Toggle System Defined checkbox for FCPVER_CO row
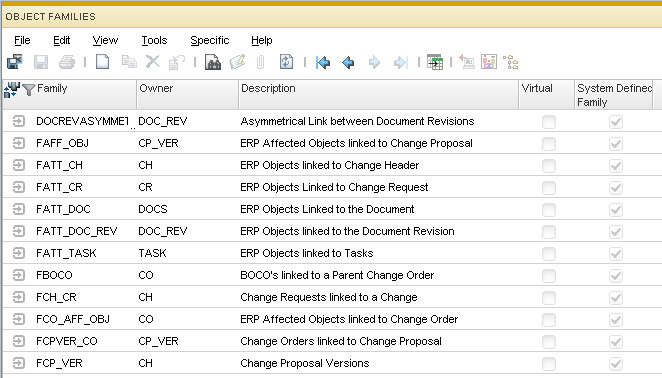662x378 pixels. 616,342
